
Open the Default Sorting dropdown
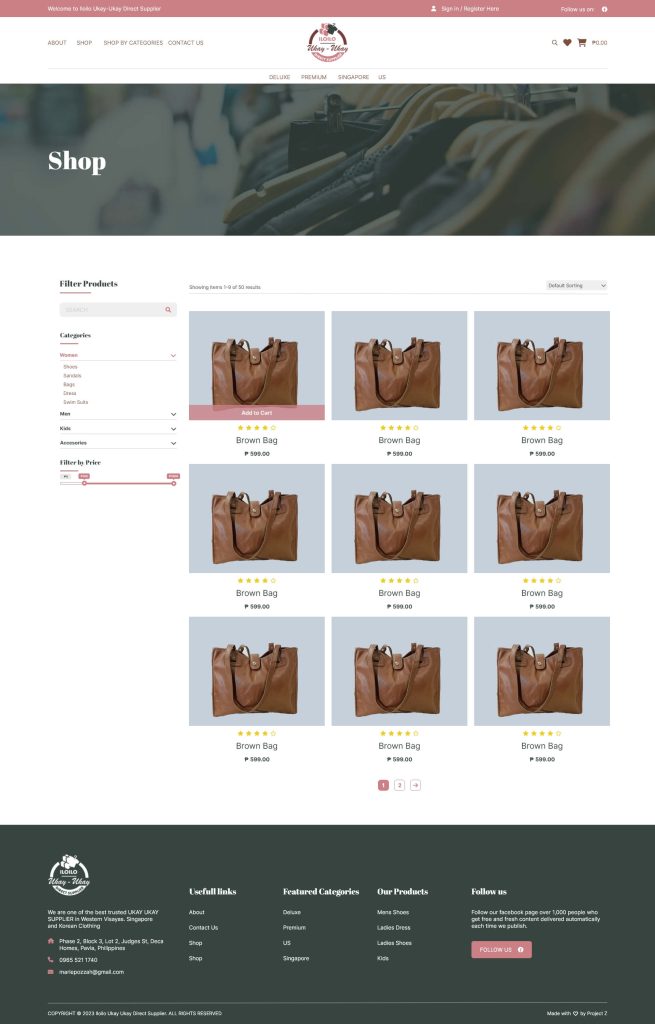tap(577, 286)
